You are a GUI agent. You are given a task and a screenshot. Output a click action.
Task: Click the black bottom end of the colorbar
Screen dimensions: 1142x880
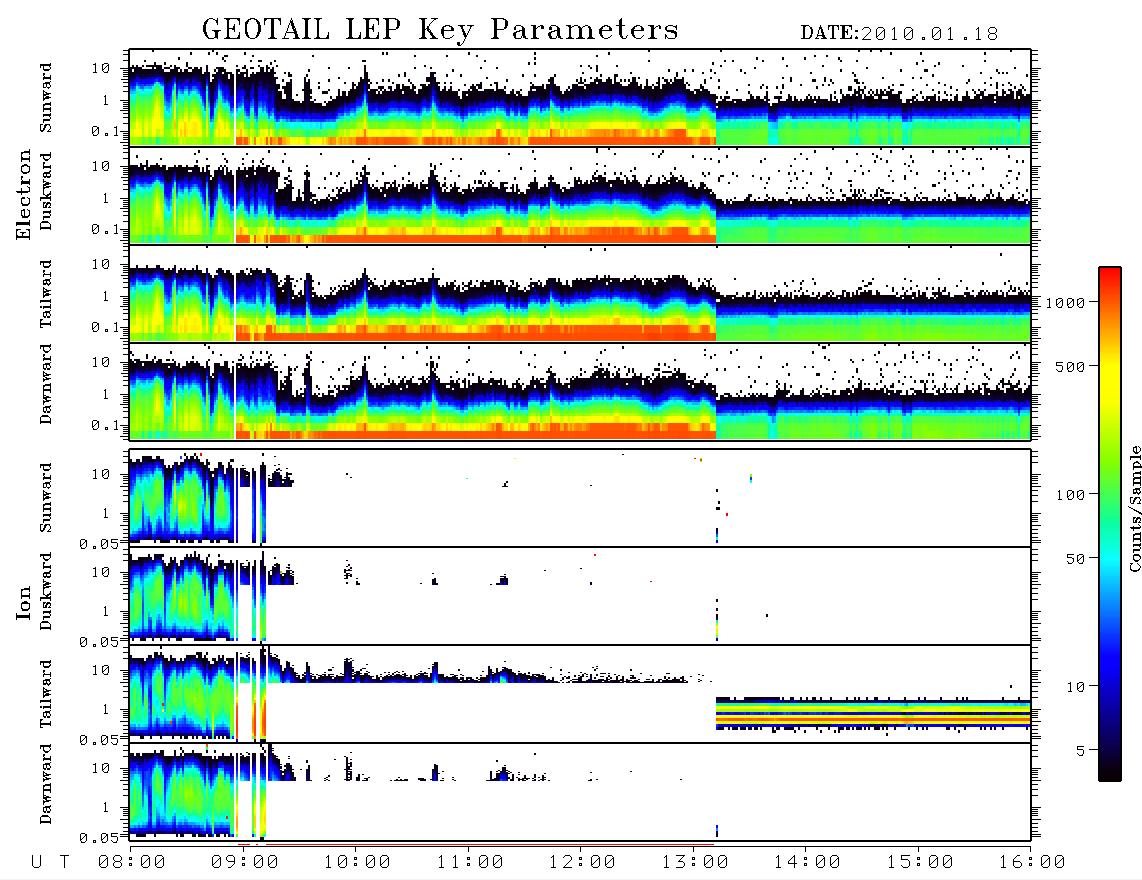[x=1109, y=771]
